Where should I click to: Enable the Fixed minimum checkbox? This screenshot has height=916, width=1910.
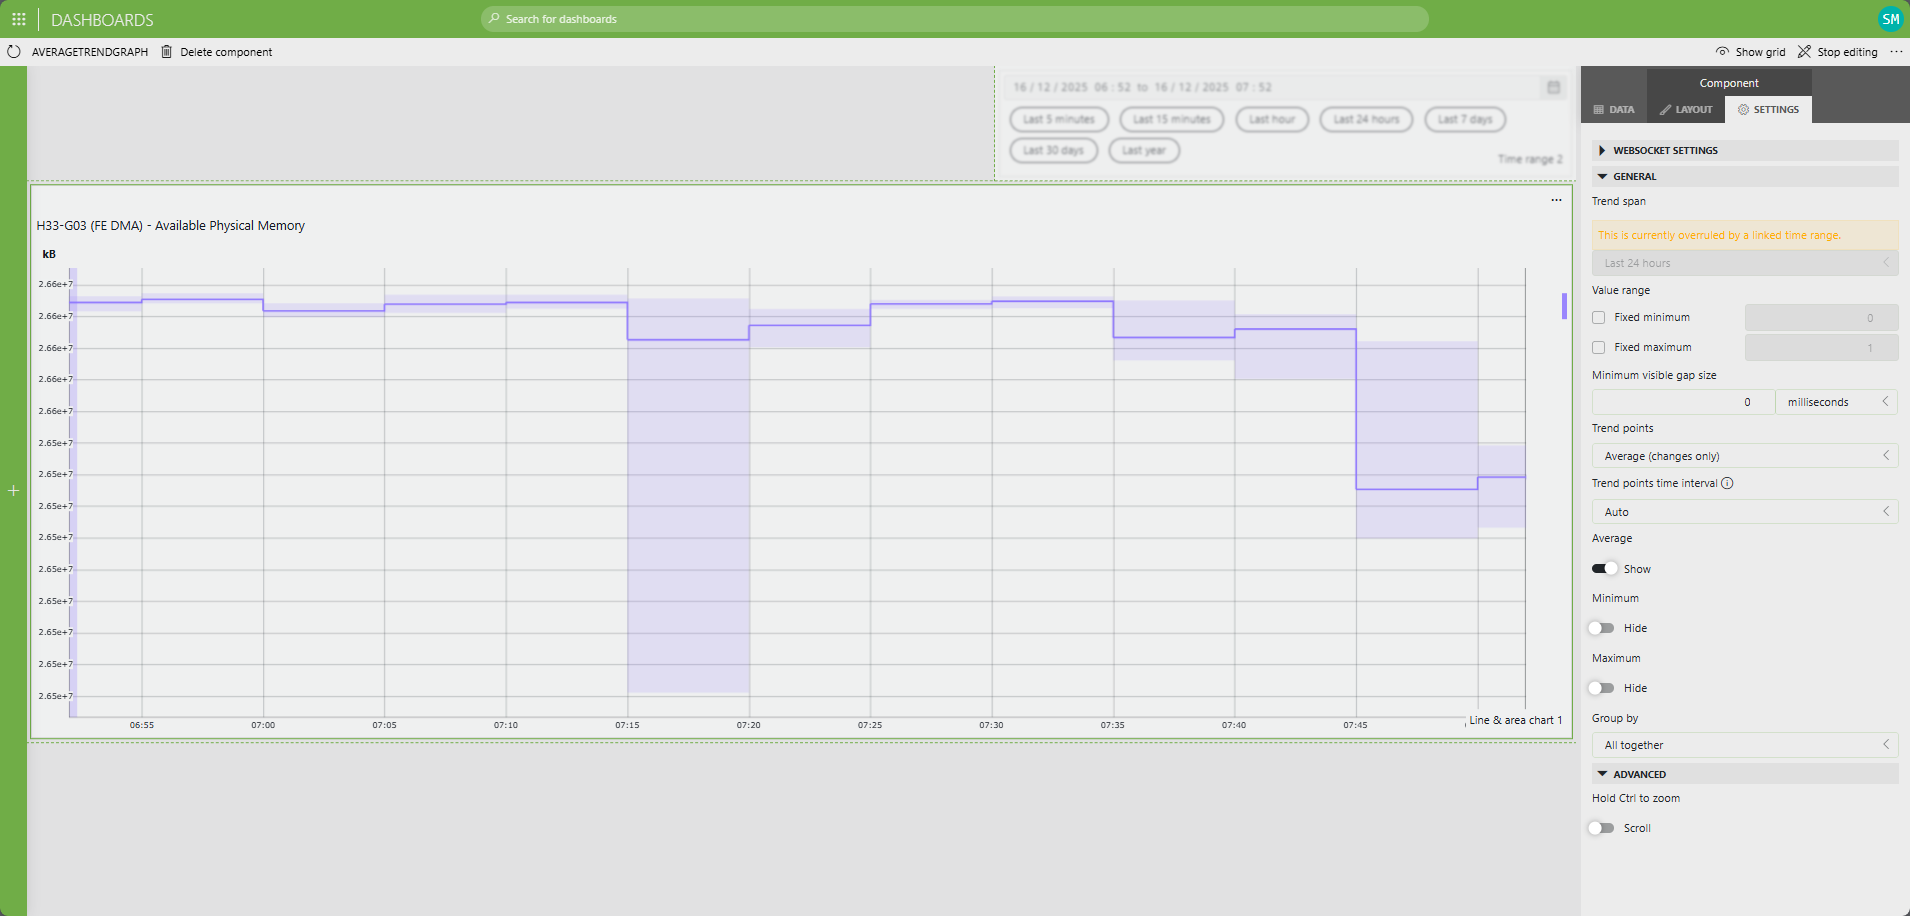(1598, 317)
